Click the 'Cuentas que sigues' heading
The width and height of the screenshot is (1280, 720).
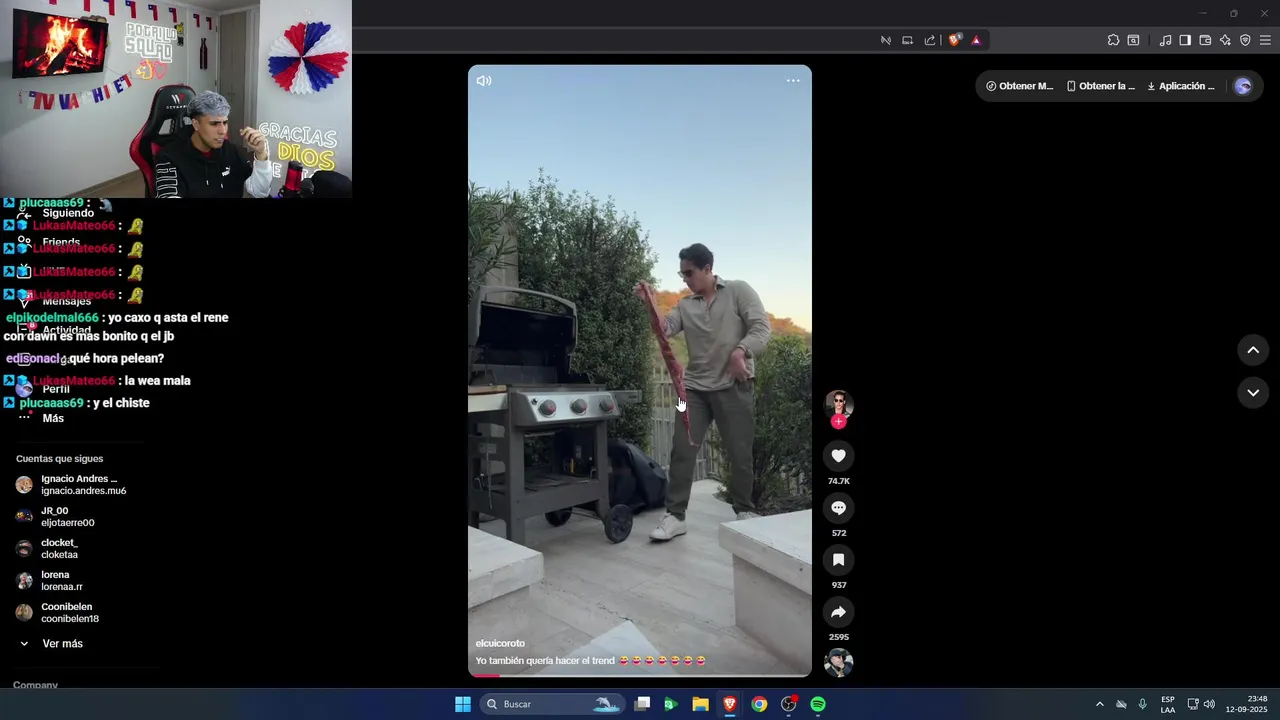tap(59, 459)
